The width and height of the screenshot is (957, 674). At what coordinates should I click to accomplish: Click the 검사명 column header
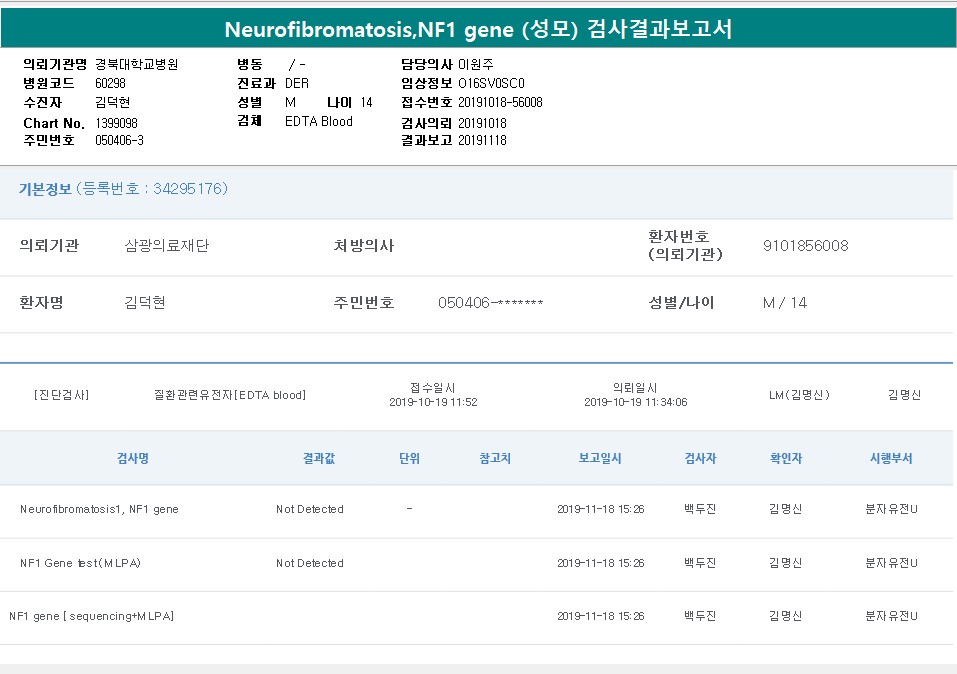tap(133, 458)
